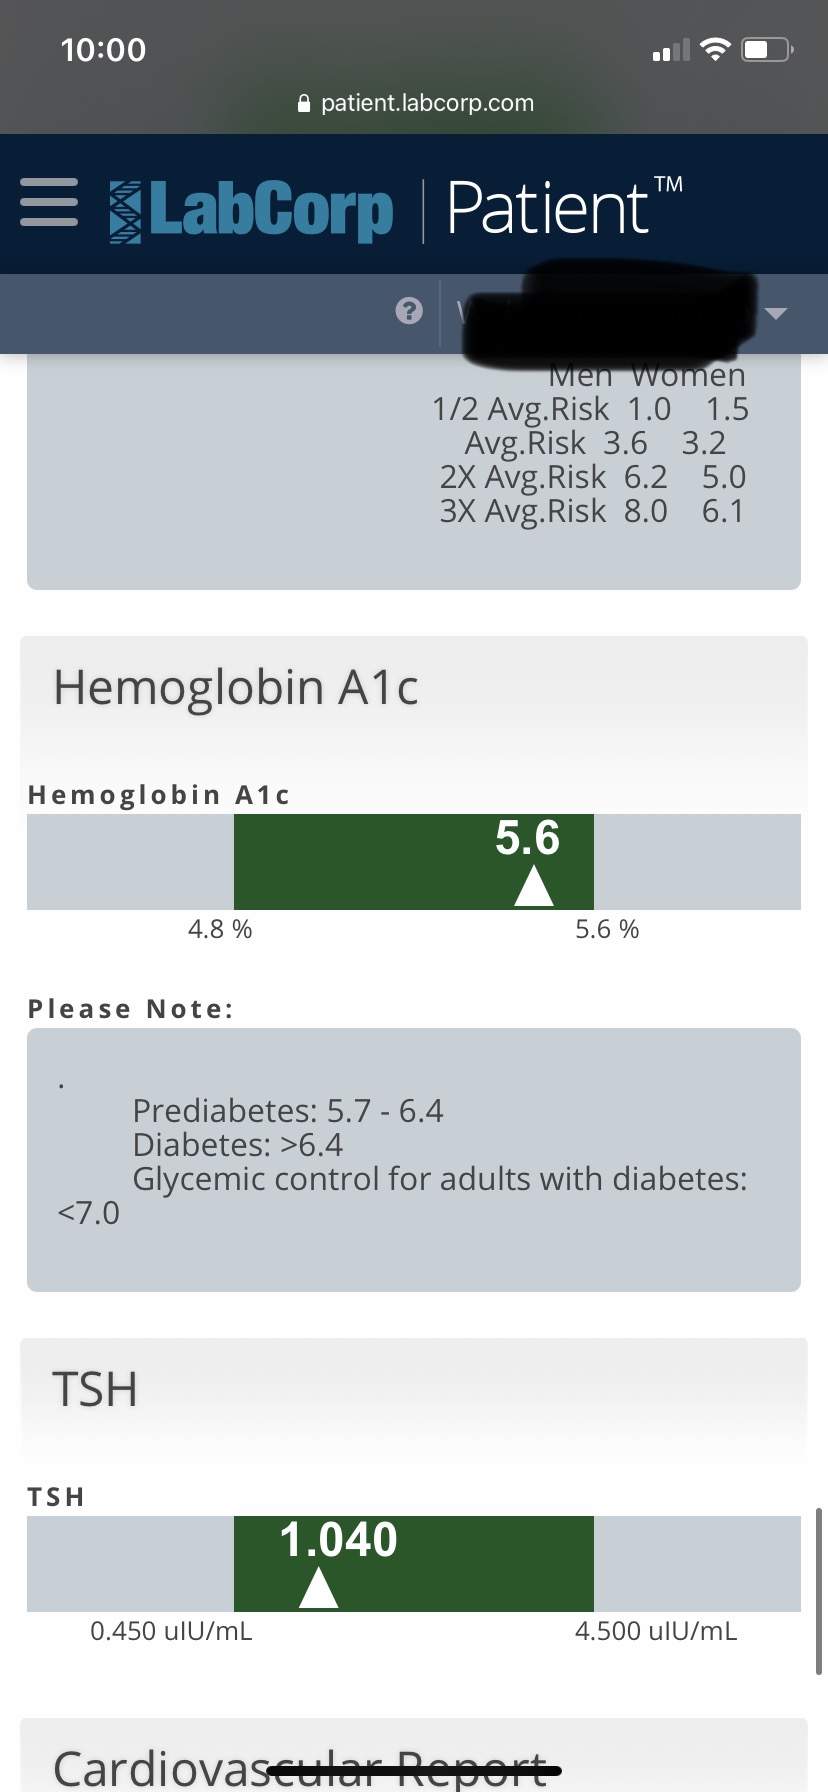
Task: Open the Cardiovascular Report section
Action: pos(300,1766)
